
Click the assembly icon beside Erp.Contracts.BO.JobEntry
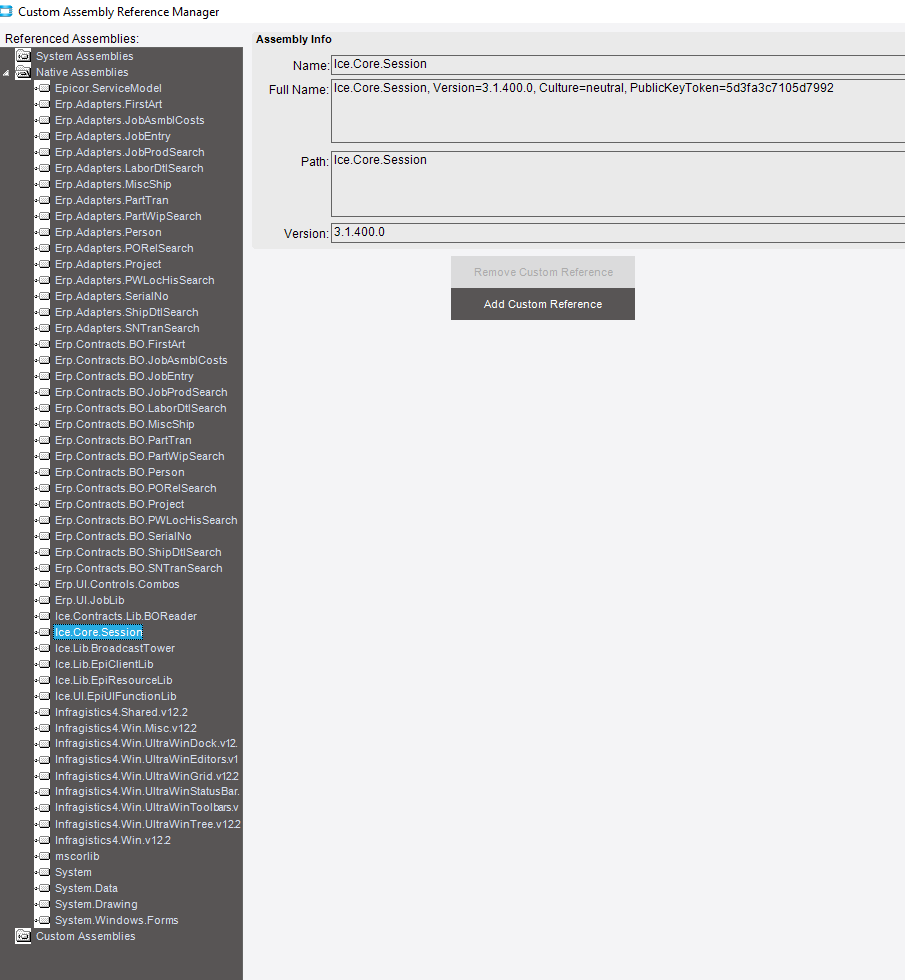coord(44,376)
